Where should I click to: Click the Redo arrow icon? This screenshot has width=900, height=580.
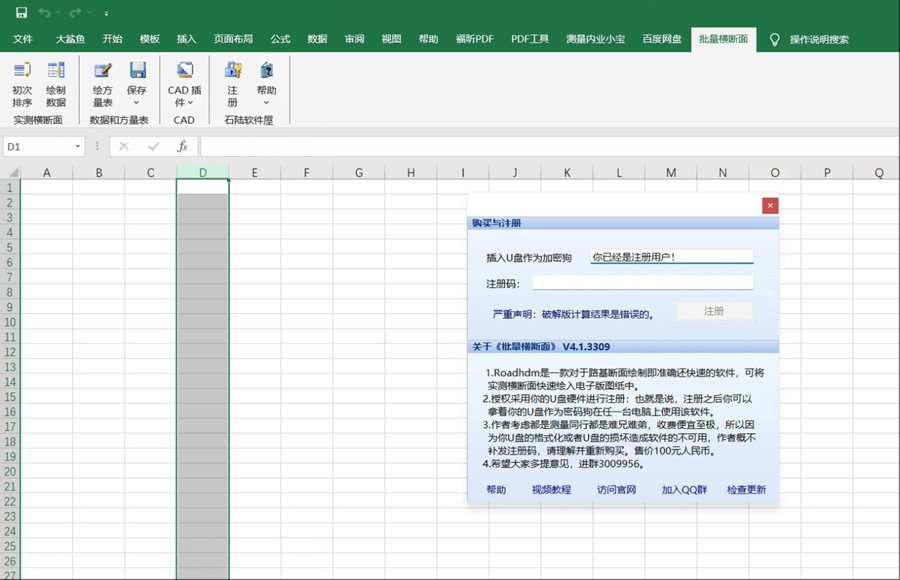[x=75, y=13]
